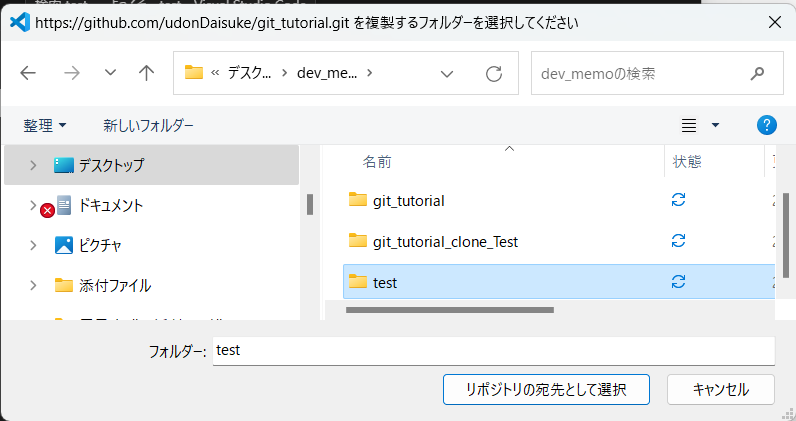The width and height of the screenshot is (796, 421).
Task: Select the git_tutorial folder
Action: (409, 201)
